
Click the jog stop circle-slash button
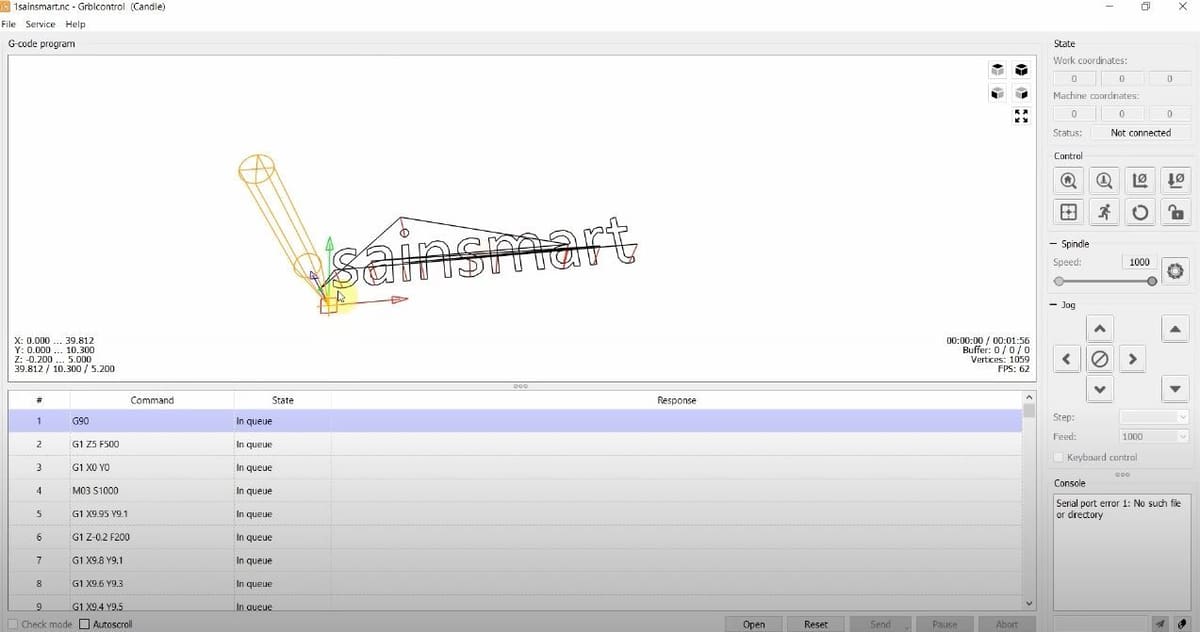1099,358
